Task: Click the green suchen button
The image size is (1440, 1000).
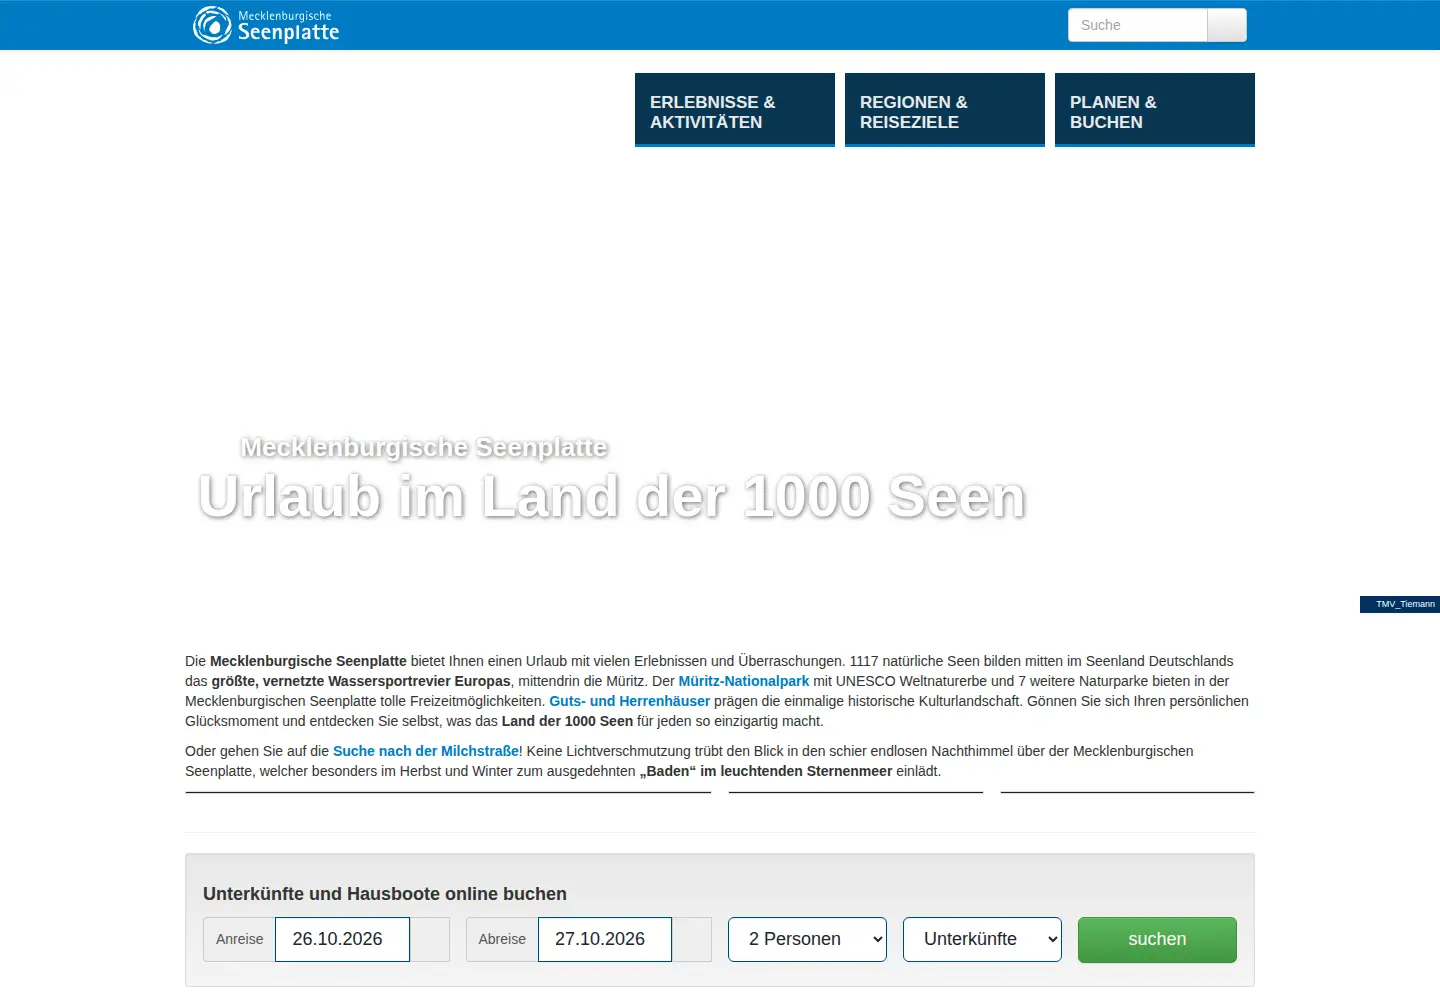Action: [x=1157, y=939]
